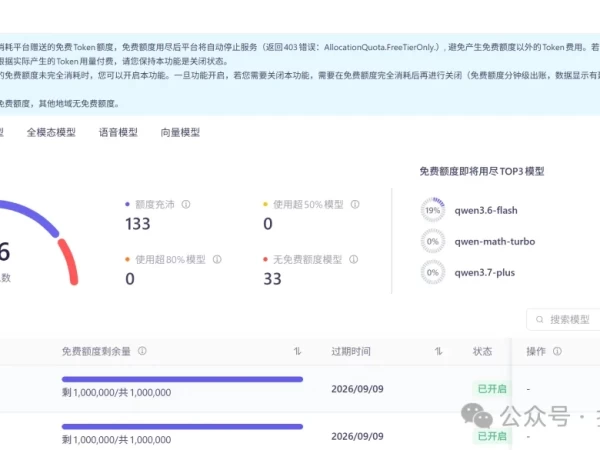
Task: Click the 状态 column header
Action: (482, 351)
